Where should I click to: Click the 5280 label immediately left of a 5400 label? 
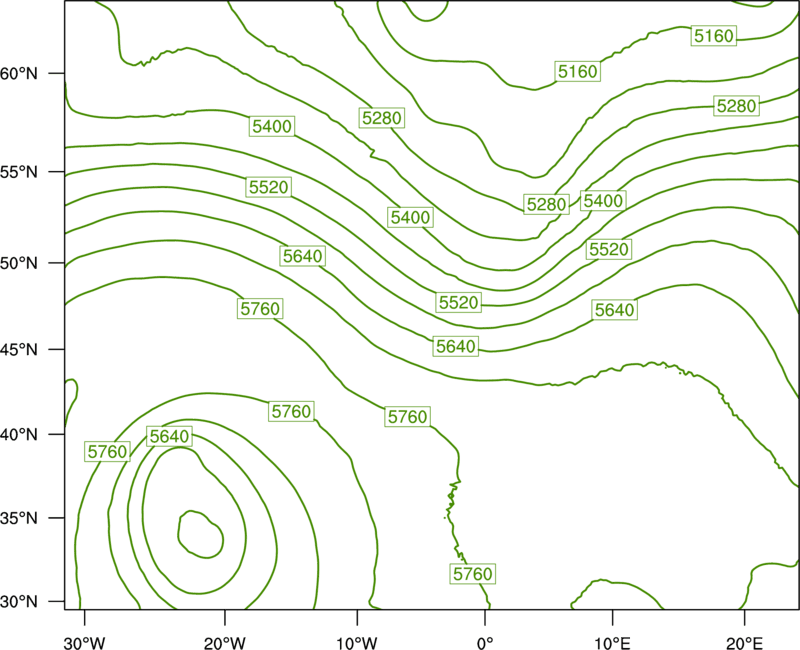pyautogui.click(x=546, y=205)
